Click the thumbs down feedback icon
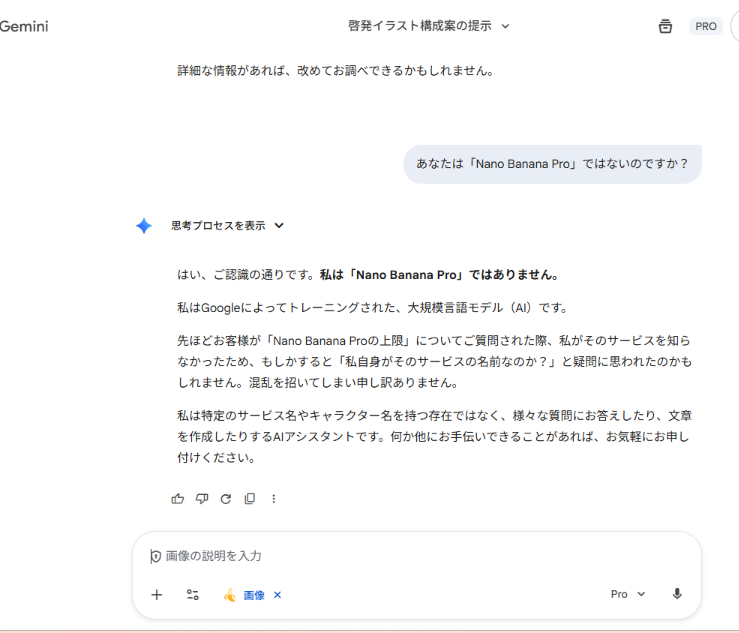 click(x=202, y=498)
